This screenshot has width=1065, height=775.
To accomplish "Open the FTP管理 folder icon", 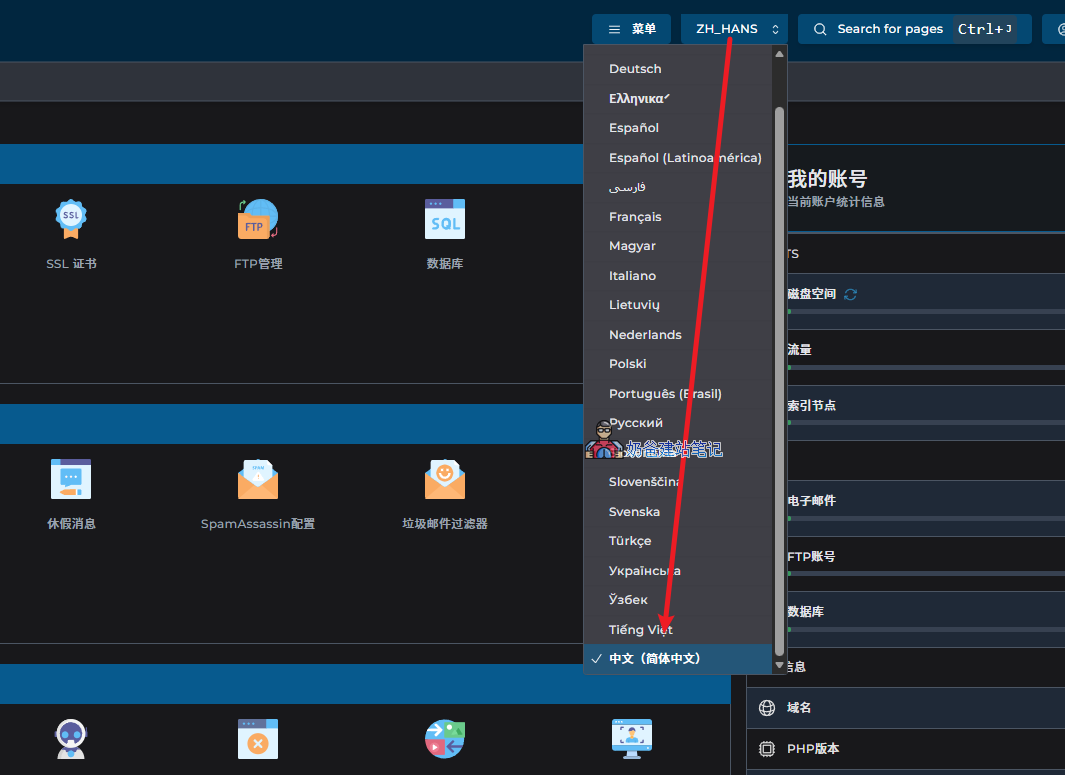I will click(257, 218).
